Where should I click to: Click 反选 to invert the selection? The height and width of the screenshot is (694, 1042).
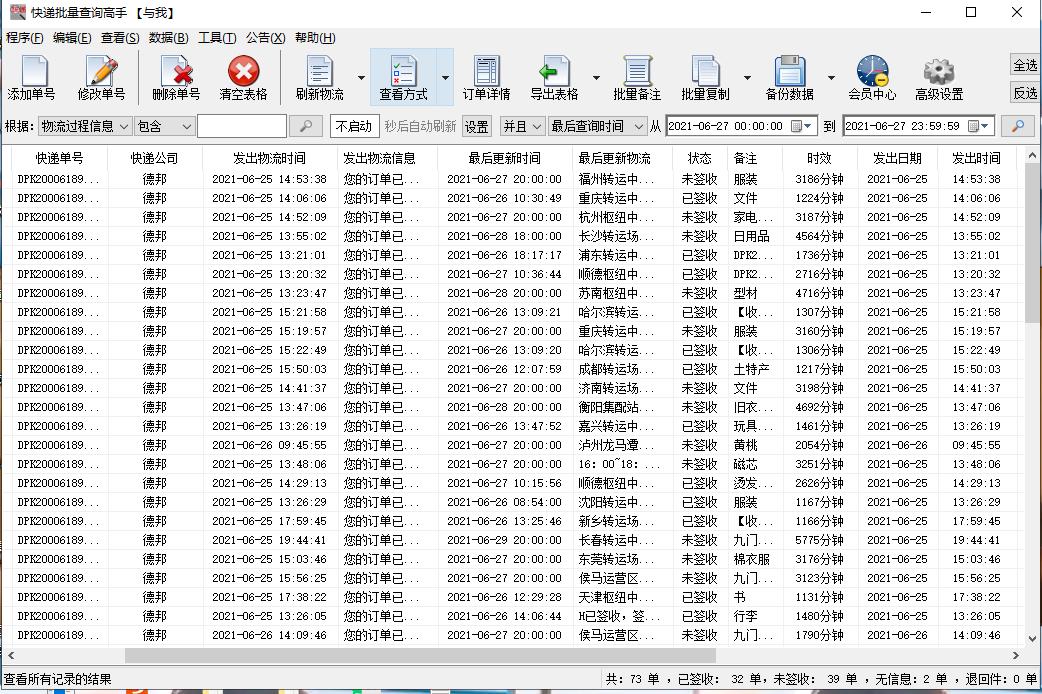coord(1027,93)
